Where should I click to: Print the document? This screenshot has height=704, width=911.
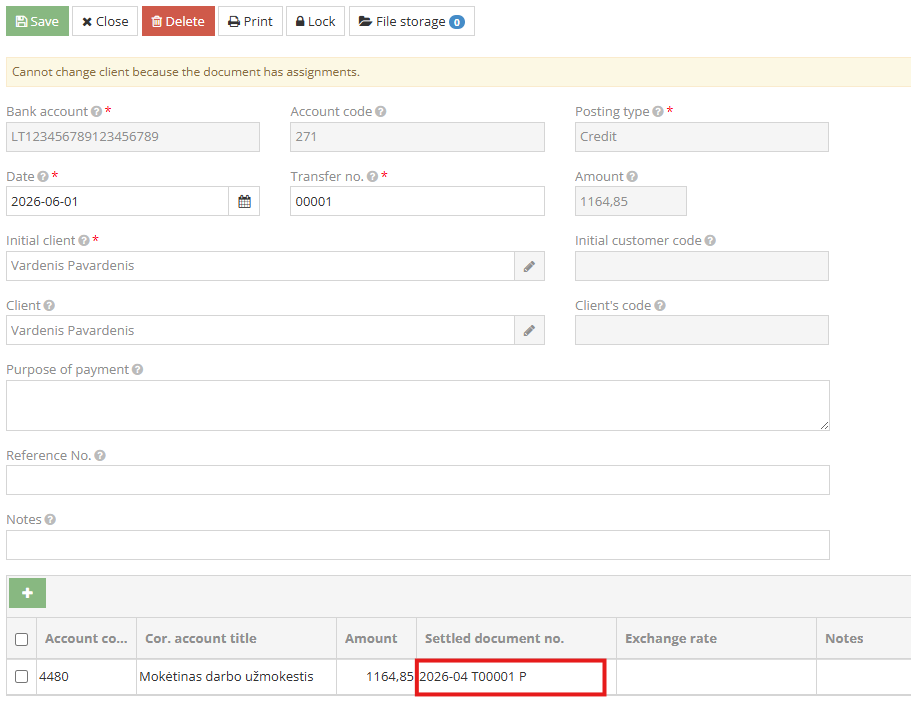[x=250, y=21]
